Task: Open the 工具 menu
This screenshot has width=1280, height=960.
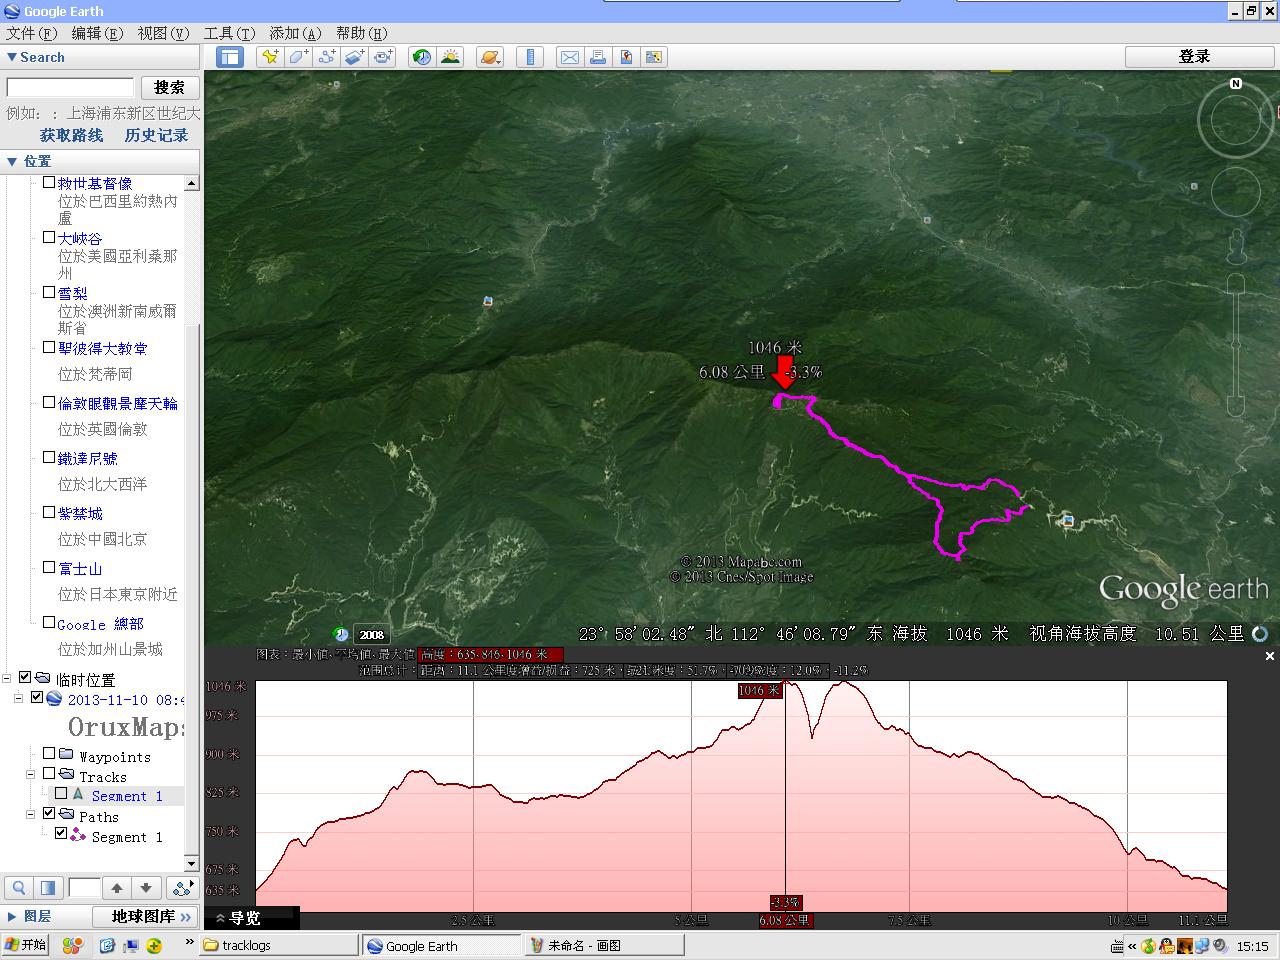Action: pyautogui.click(x=229, y=33)
